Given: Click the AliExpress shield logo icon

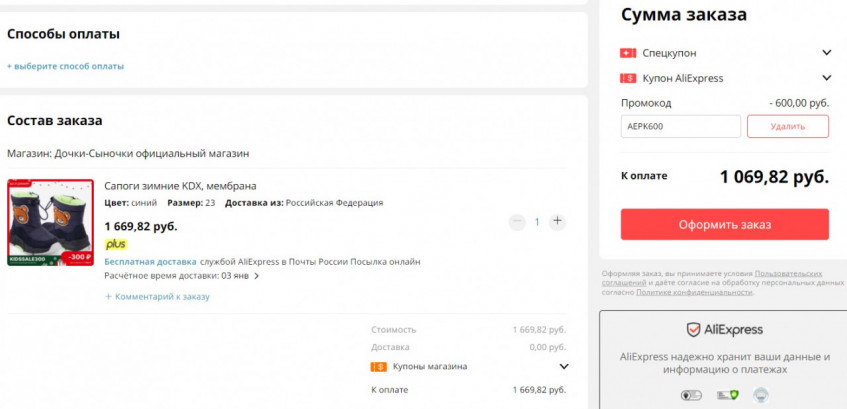Looking at the screenshot, I should (x=693, y=330).
